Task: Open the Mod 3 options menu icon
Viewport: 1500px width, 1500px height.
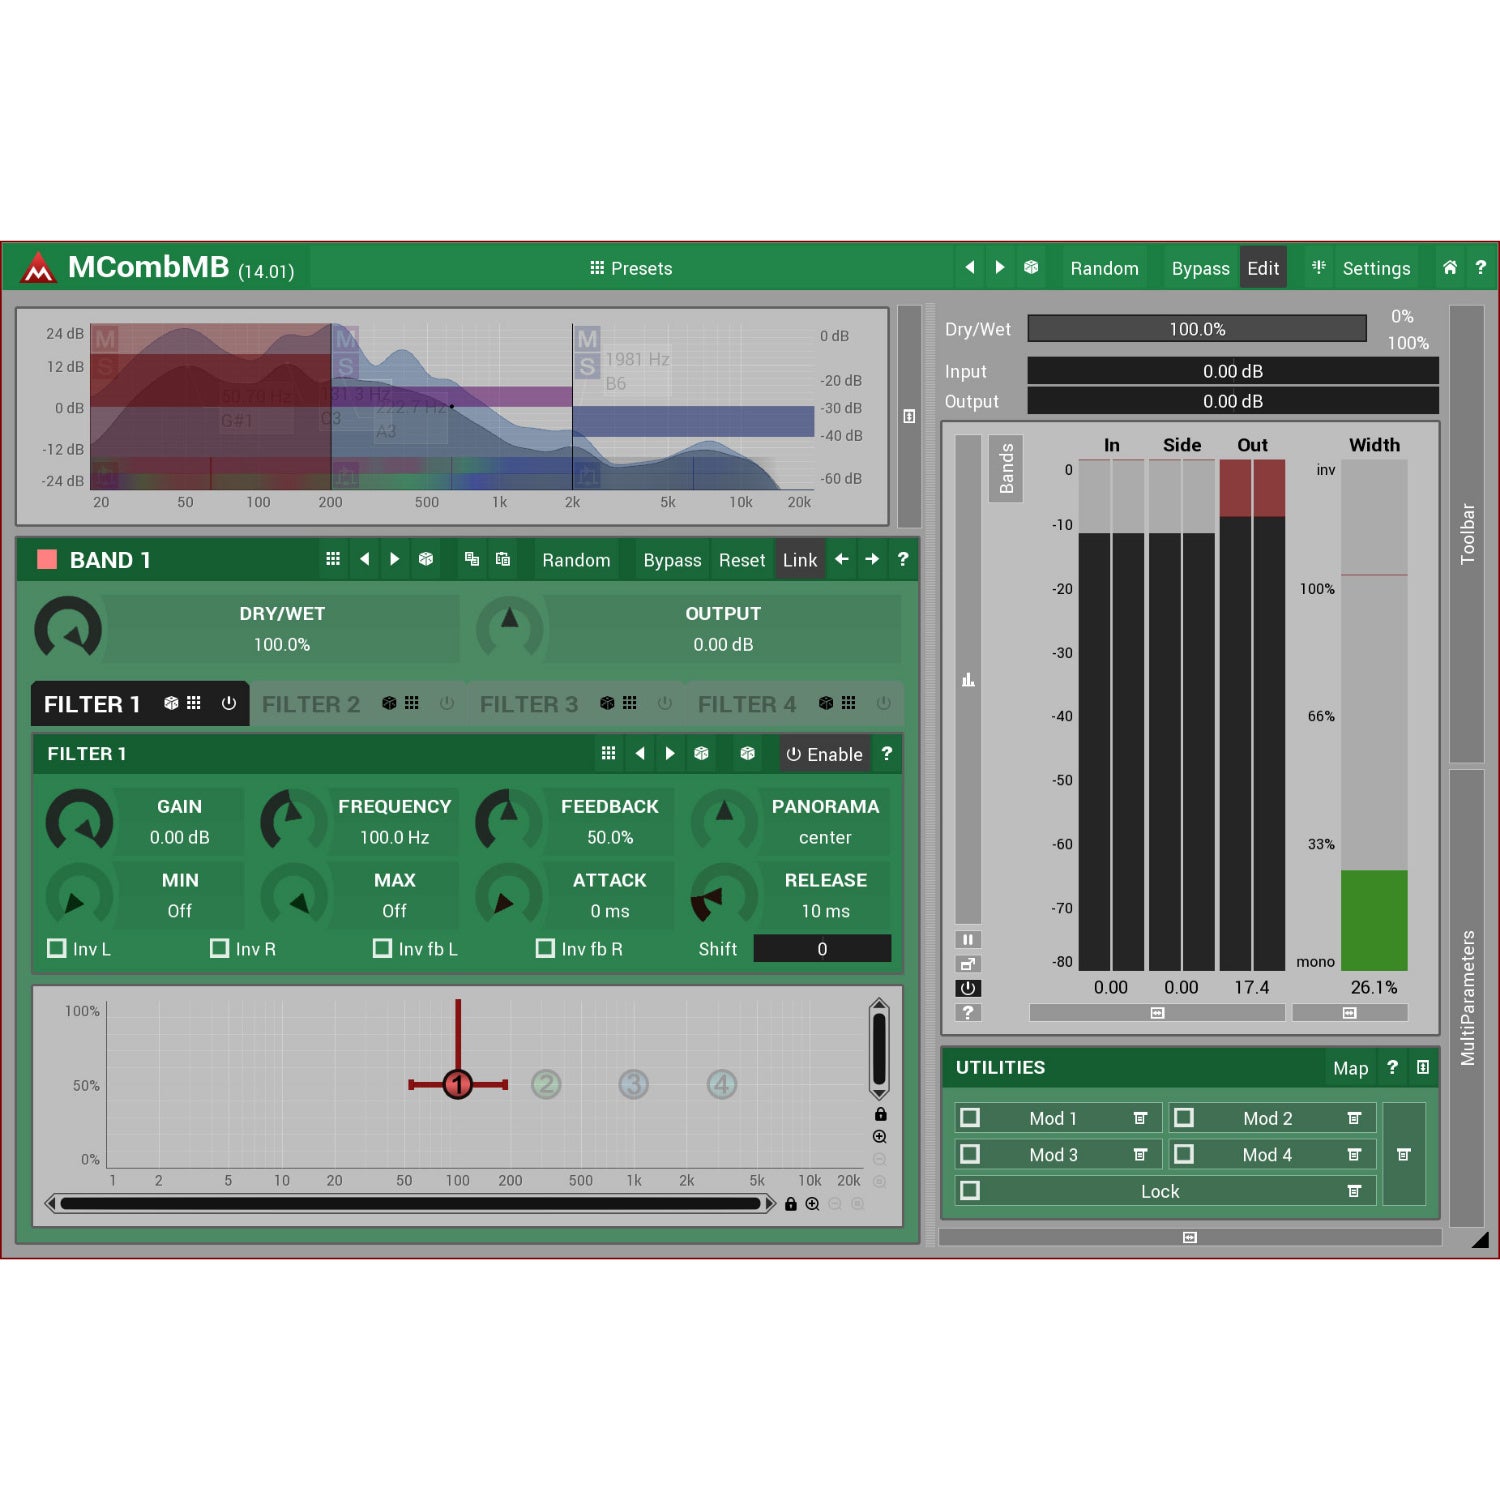Action: tap(1140, 1154)
